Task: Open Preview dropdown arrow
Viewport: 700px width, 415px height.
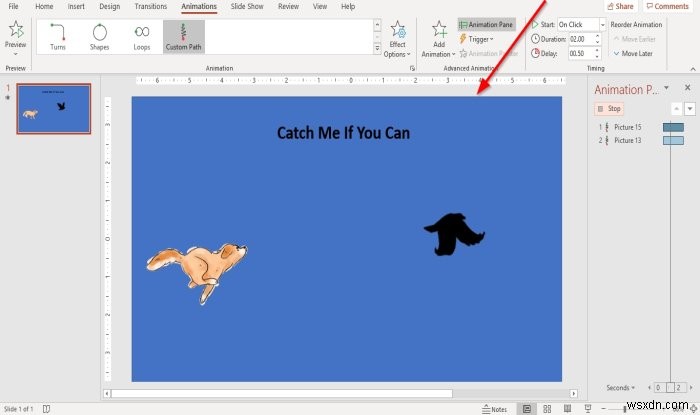Action: click(x=16, y=54)
